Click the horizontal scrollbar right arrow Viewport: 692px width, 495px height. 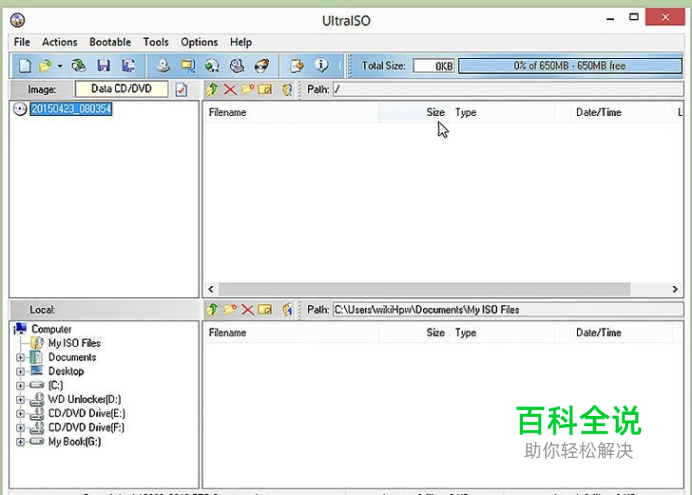[x=675, y=289]
